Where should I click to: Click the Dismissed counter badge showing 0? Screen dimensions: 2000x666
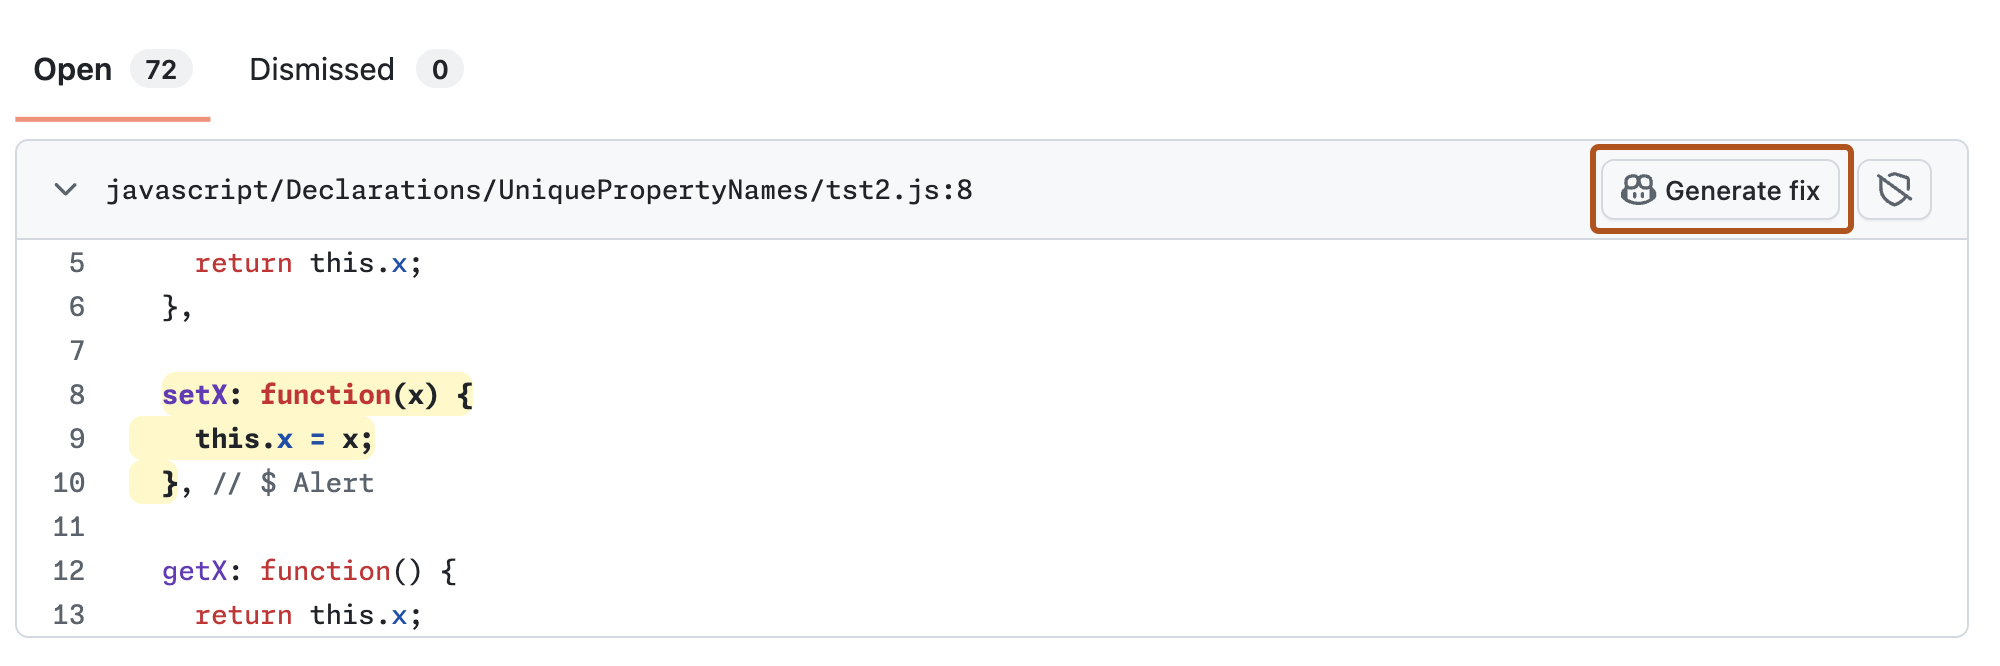coord(441,69)
